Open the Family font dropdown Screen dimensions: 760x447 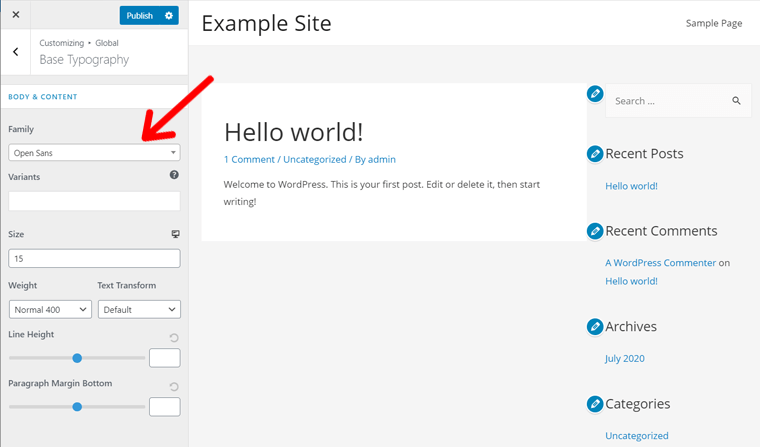(94, 153)
